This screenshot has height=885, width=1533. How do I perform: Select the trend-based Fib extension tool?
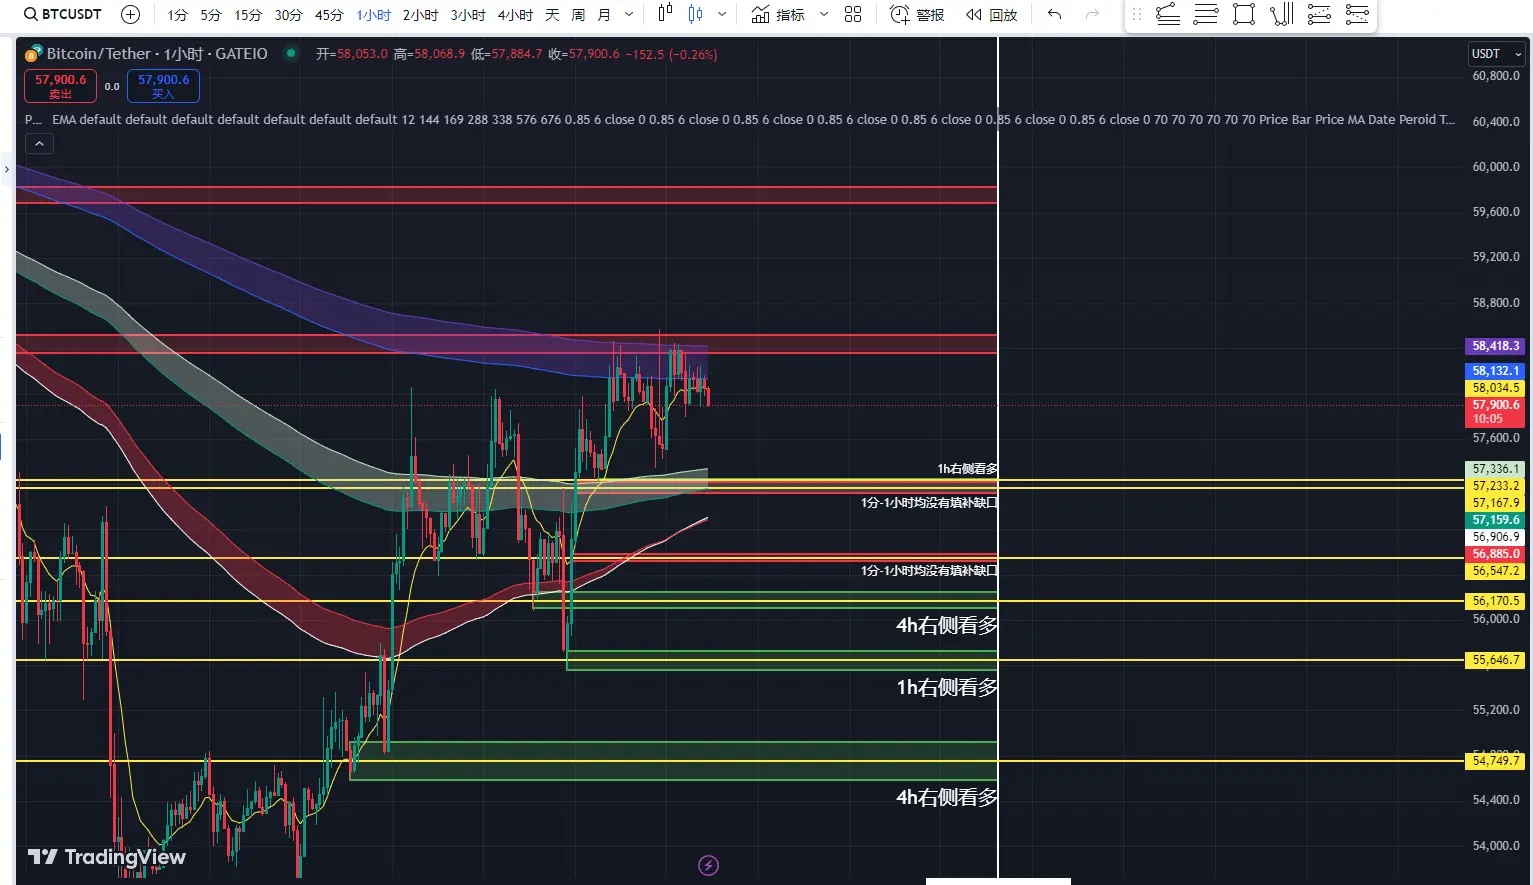(x=1167, y=14)
